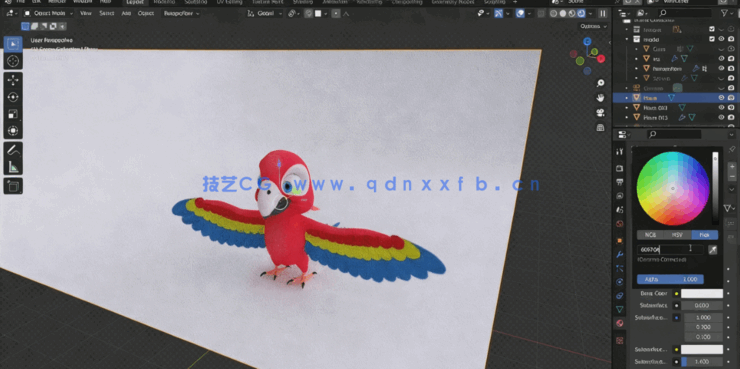Toggle snapping magnet in header
This screenshot has height=369, width=740.
(309, 13)
